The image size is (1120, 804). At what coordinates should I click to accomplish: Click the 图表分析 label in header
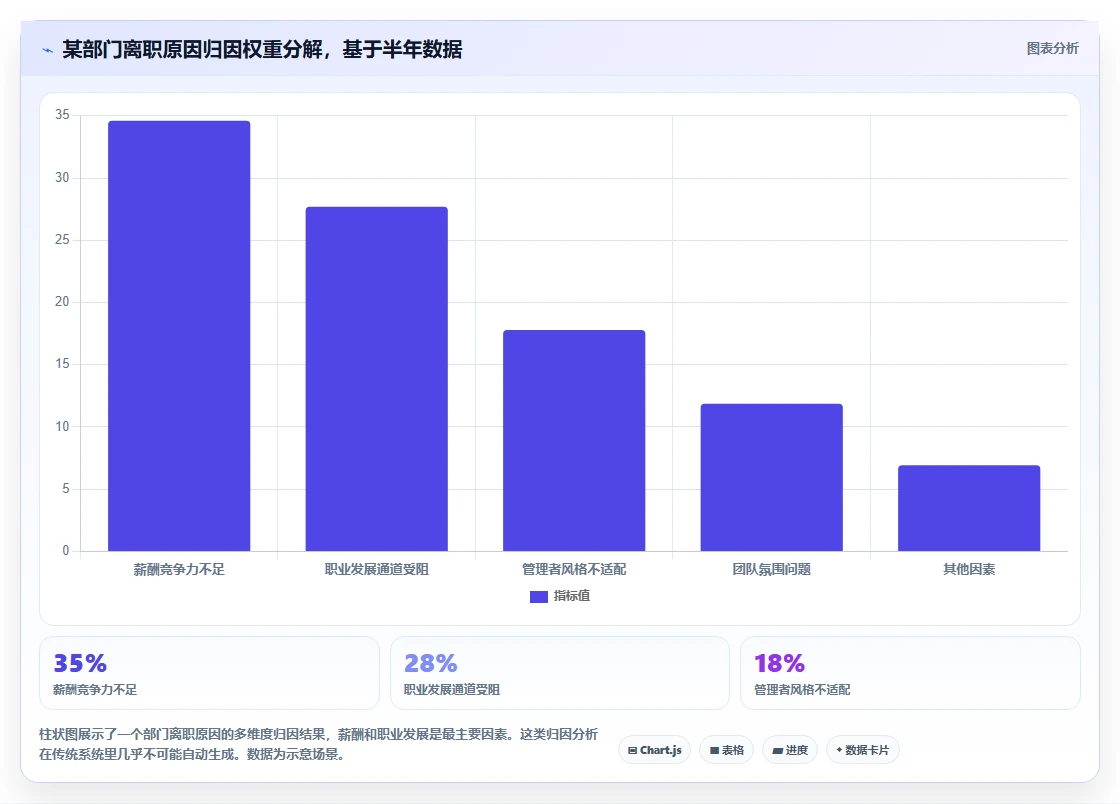[x=1052, y=49]
